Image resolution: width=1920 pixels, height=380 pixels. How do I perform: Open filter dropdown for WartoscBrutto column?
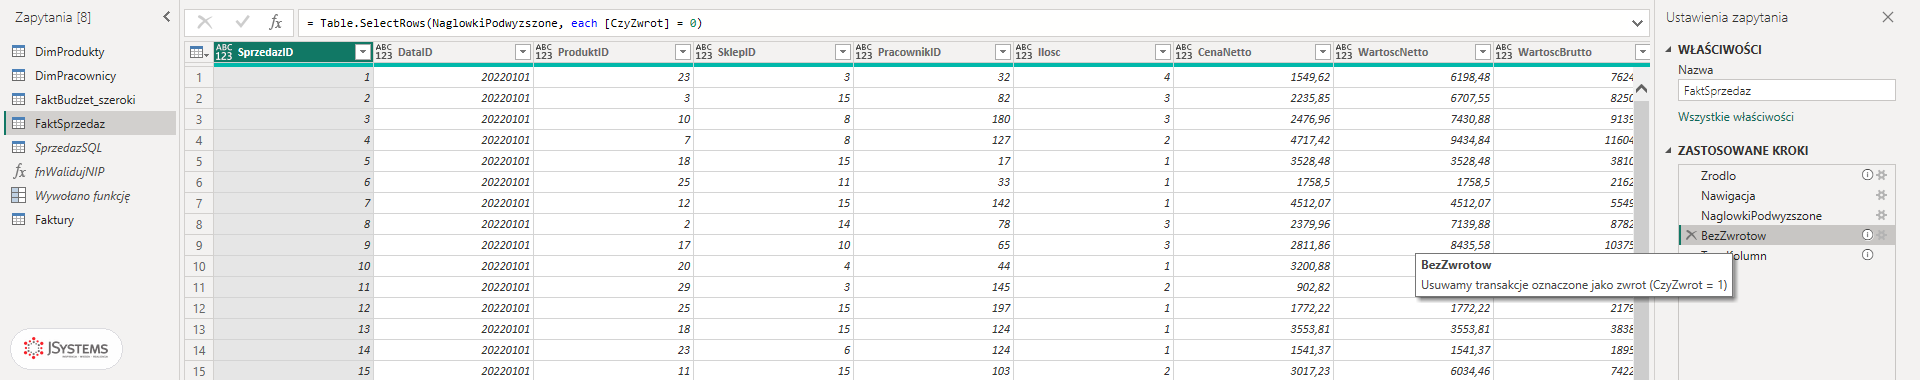pos(1642,52)
